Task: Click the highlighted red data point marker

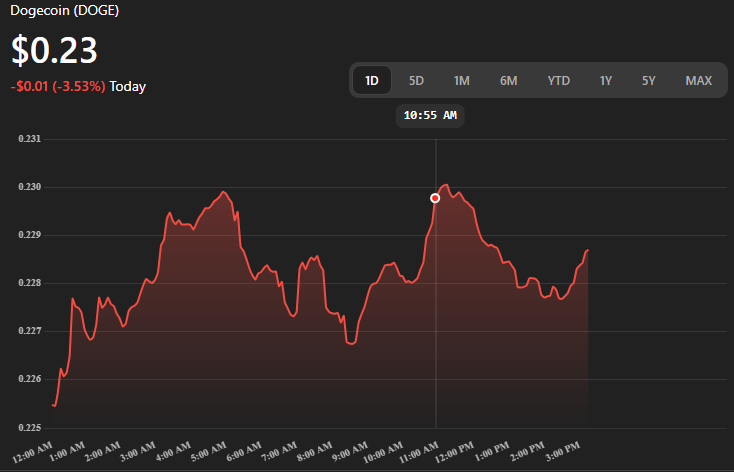Action: click(x=435, y=198)
